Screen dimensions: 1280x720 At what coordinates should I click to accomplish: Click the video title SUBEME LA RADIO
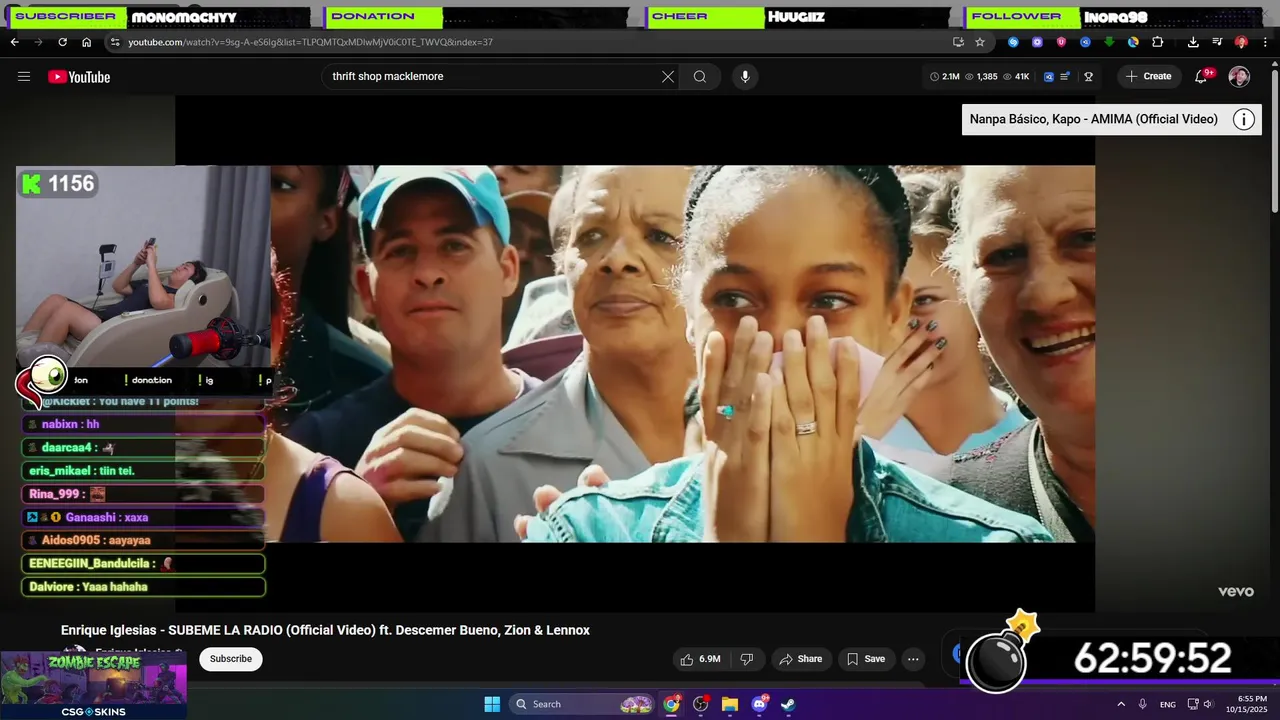click(325, 630)
